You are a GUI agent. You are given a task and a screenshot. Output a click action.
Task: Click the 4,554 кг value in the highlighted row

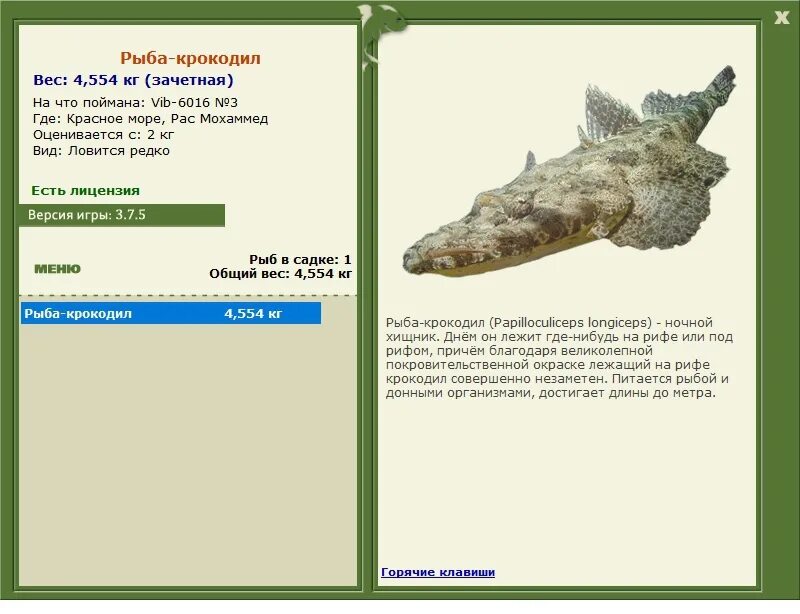point(253,313)
